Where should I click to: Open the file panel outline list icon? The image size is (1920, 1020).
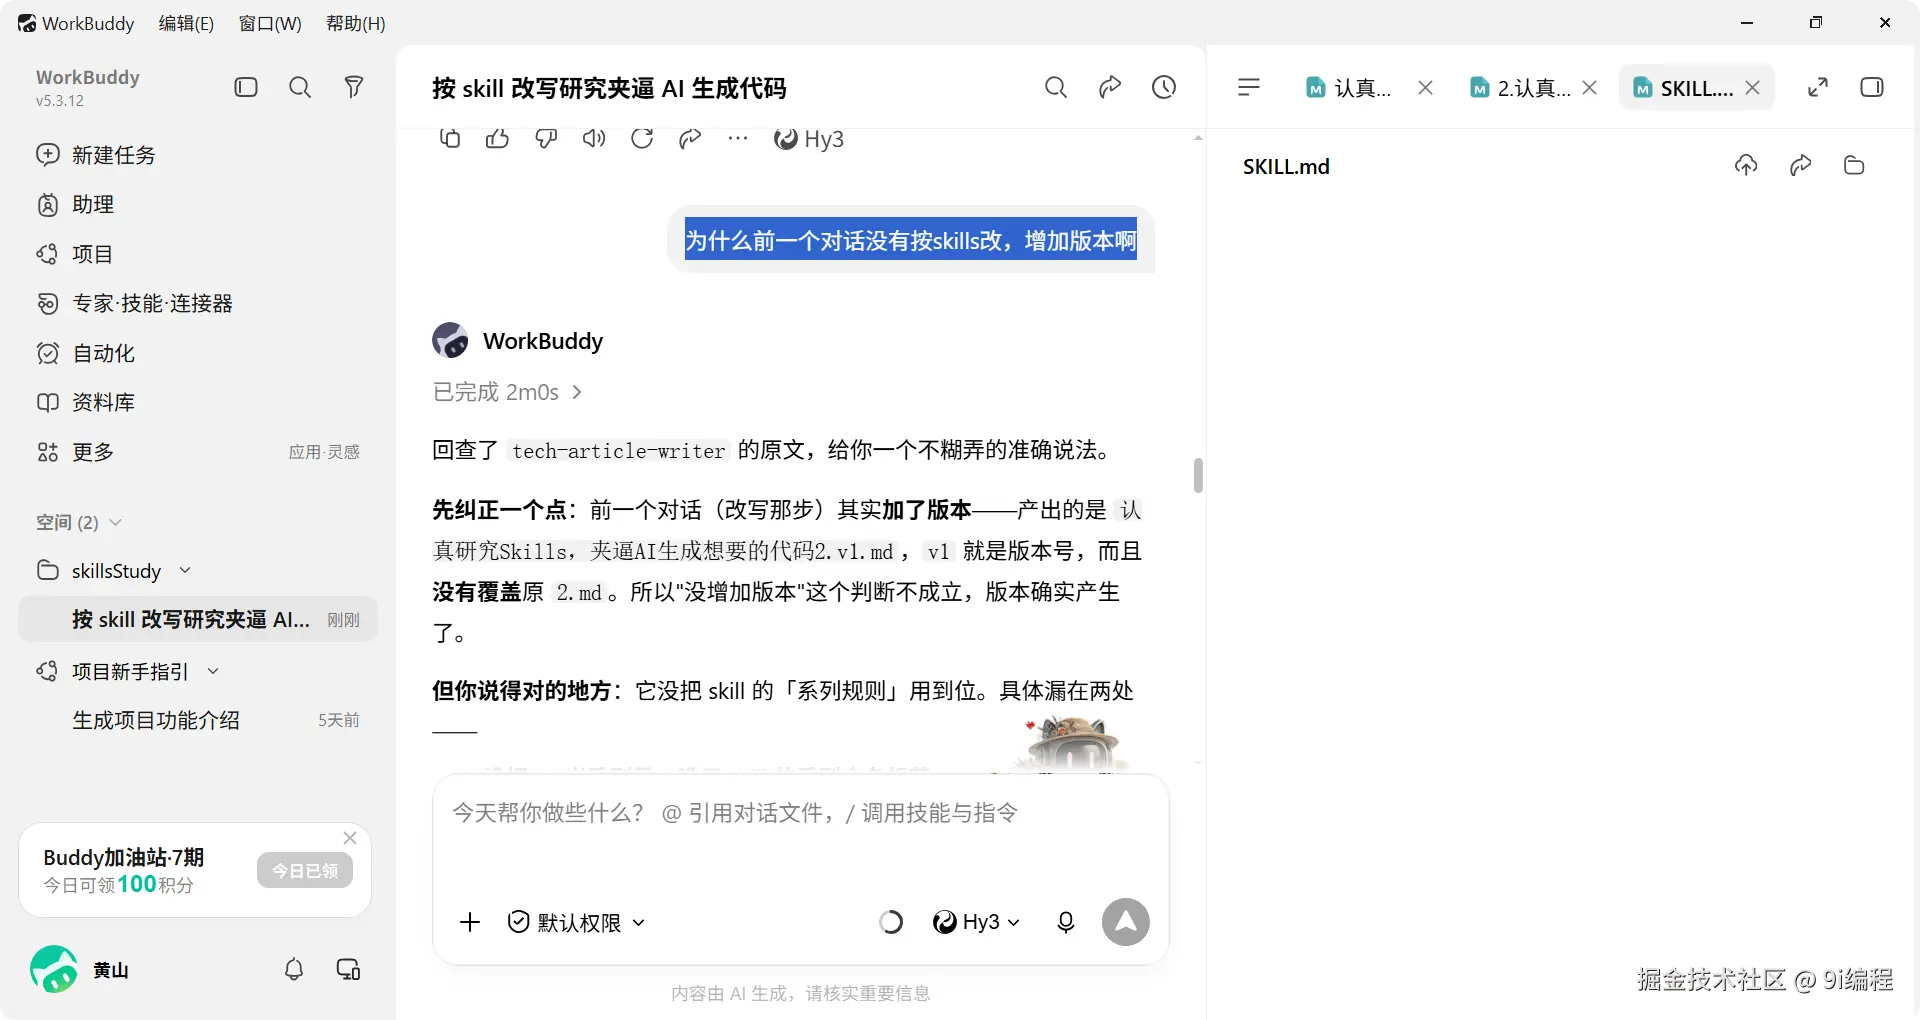[x=1249, y=88]
